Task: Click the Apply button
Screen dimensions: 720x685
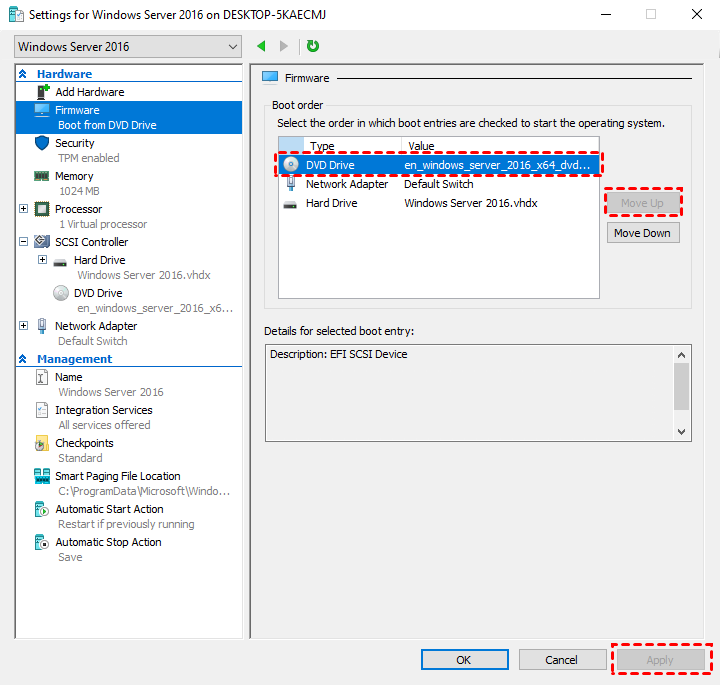Action: click(x=661, y=660)
